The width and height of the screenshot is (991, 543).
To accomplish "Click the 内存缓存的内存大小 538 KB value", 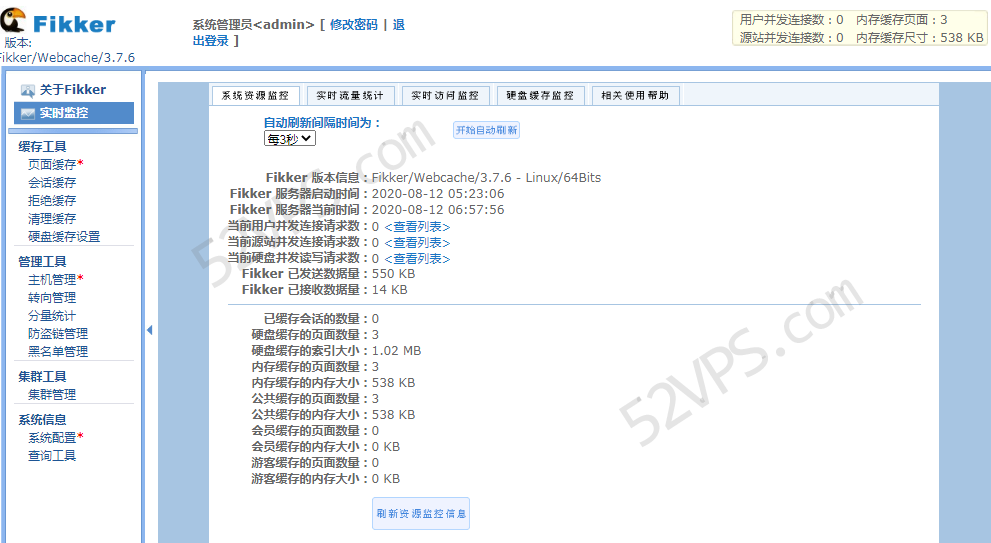I will (393, 382).
